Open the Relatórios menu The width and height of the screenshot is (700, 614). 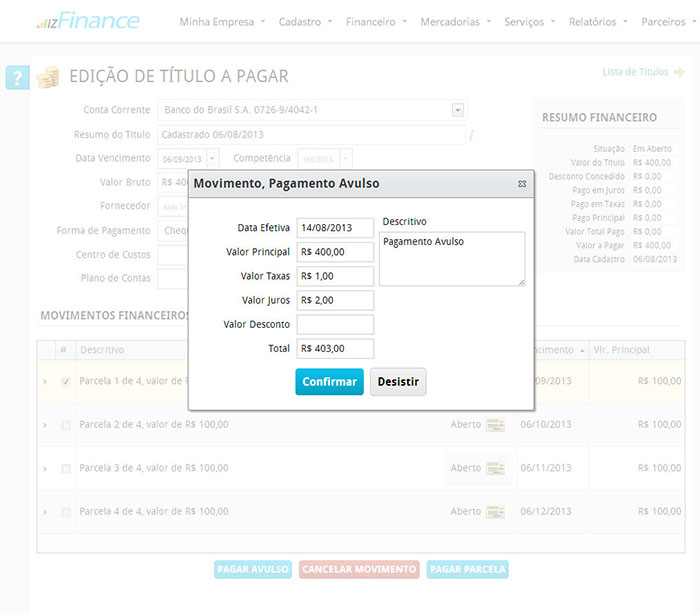598,21
